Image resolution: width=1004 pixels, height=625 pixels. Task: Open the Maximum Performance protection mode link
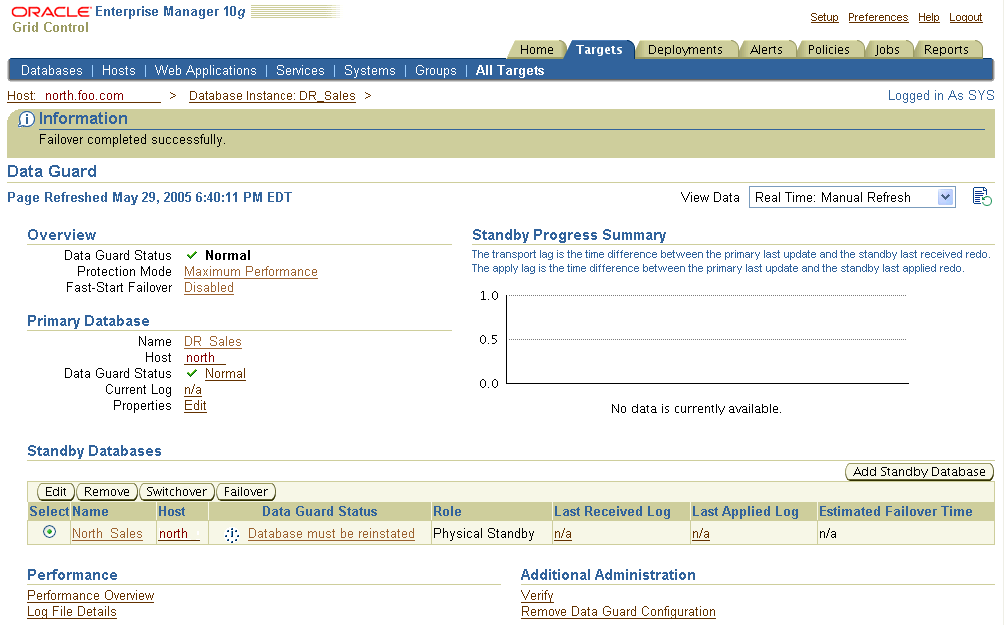[x=250, y=271]
